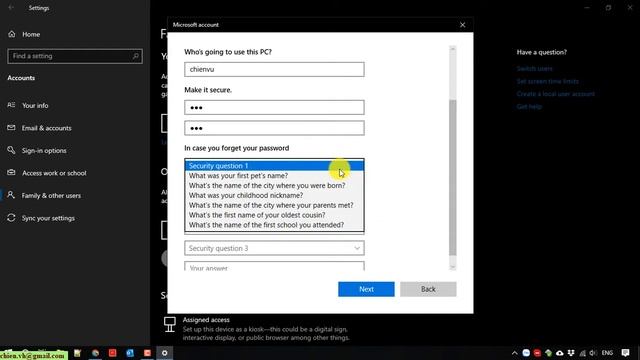Click the username field containing chienvu
The image size is (640, 360).
pyautogui.click(x=274, y=69)
